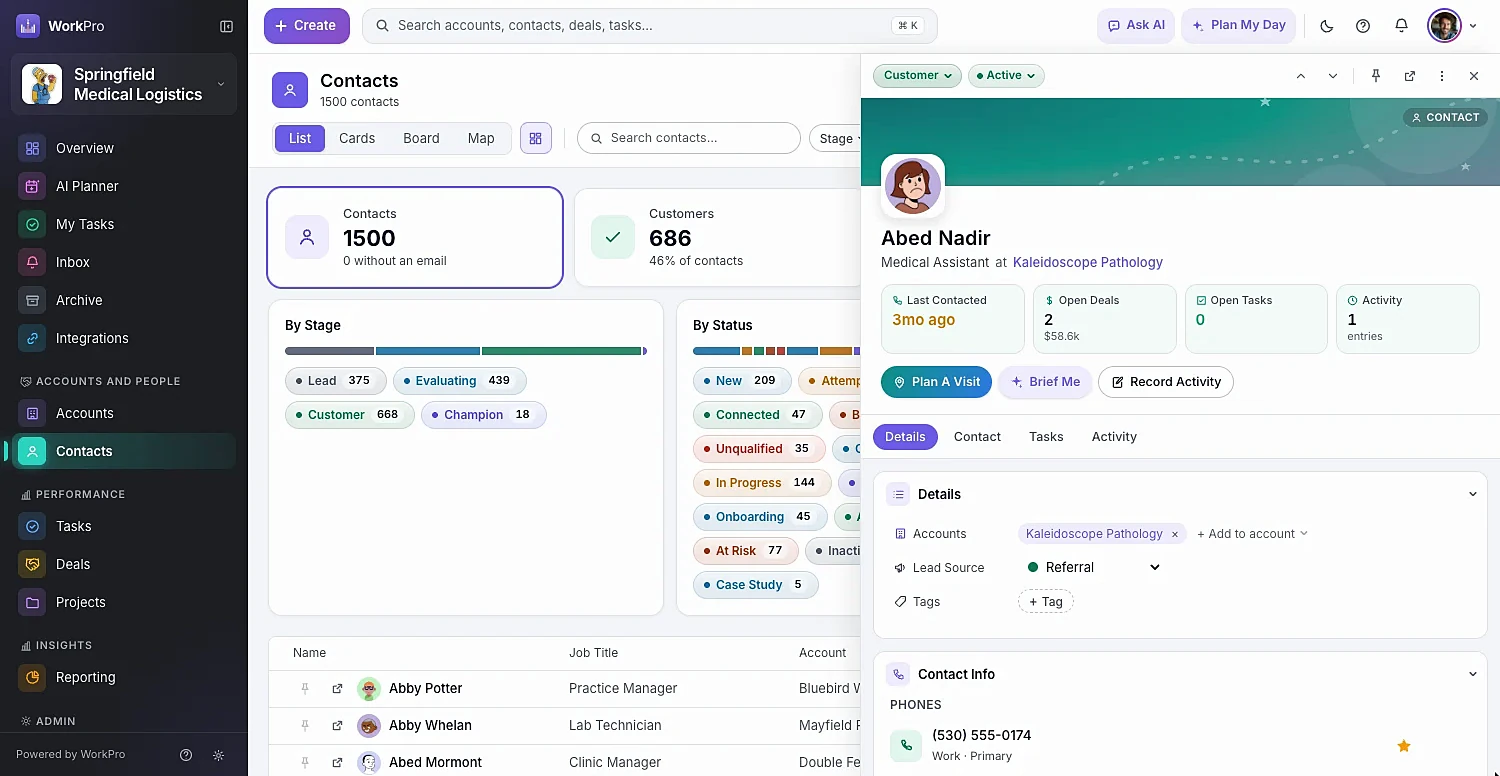Focus the Search contacts field
1500x776 pixels.
pos(689,138)
